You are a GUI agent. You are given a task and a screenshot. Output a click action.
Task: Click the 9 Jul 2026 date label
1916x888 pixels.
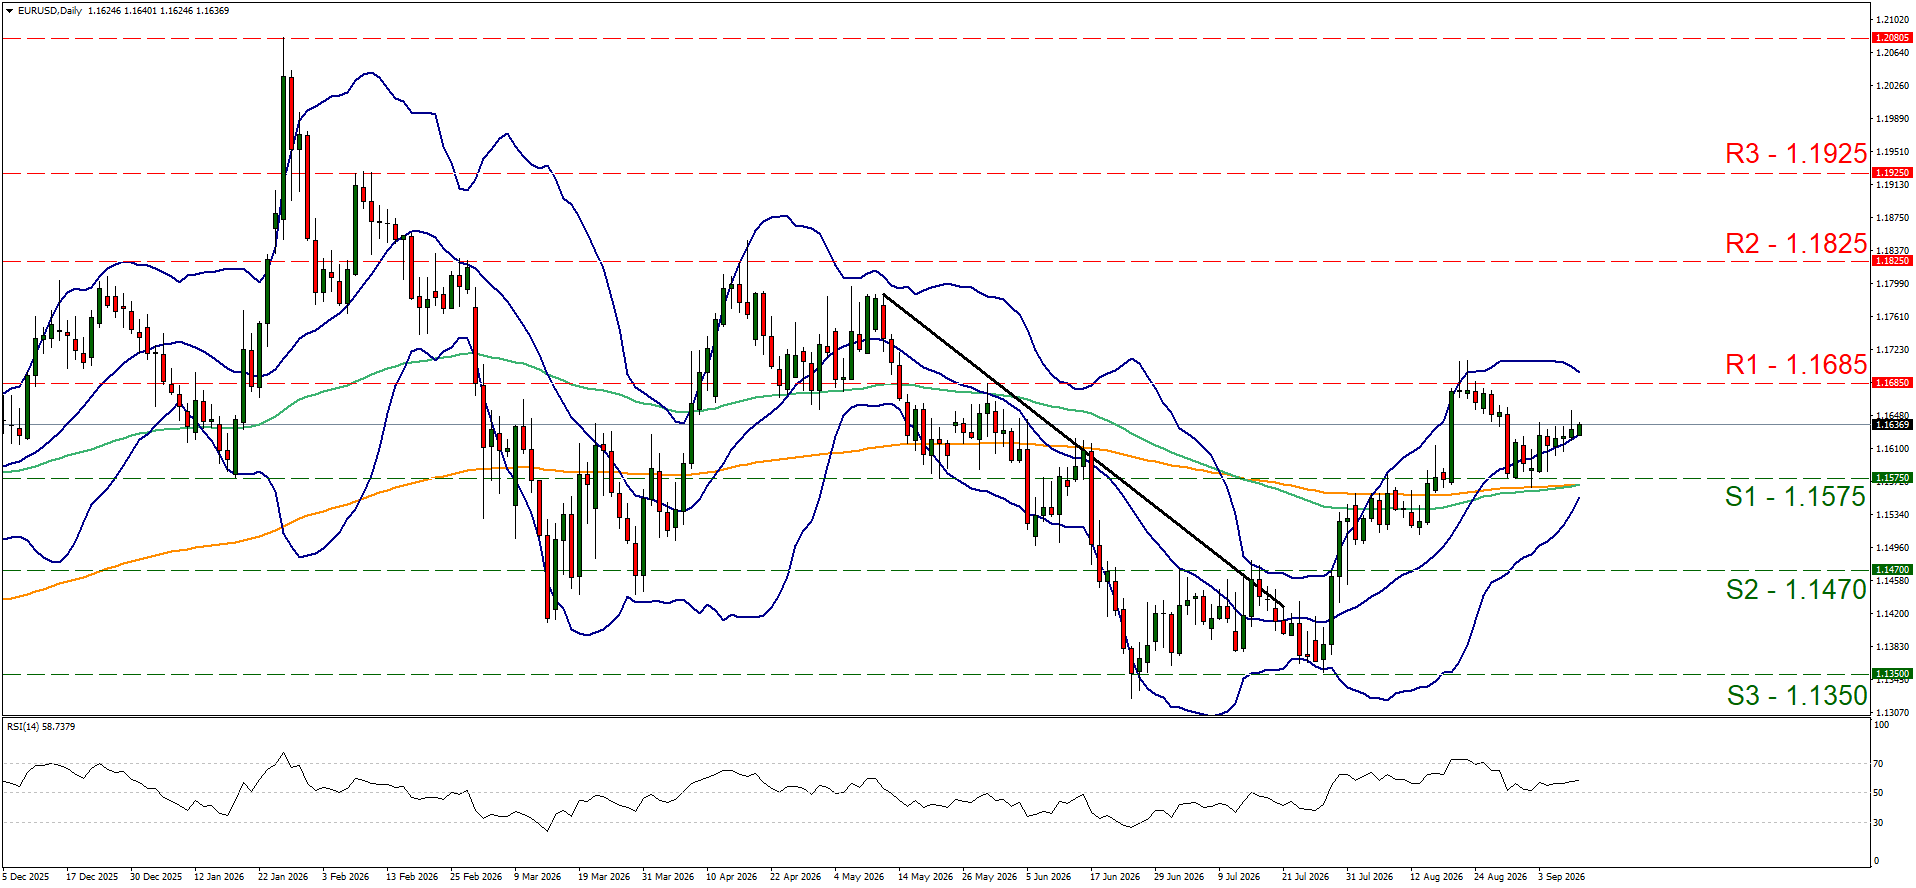[x=1239, y=877]
